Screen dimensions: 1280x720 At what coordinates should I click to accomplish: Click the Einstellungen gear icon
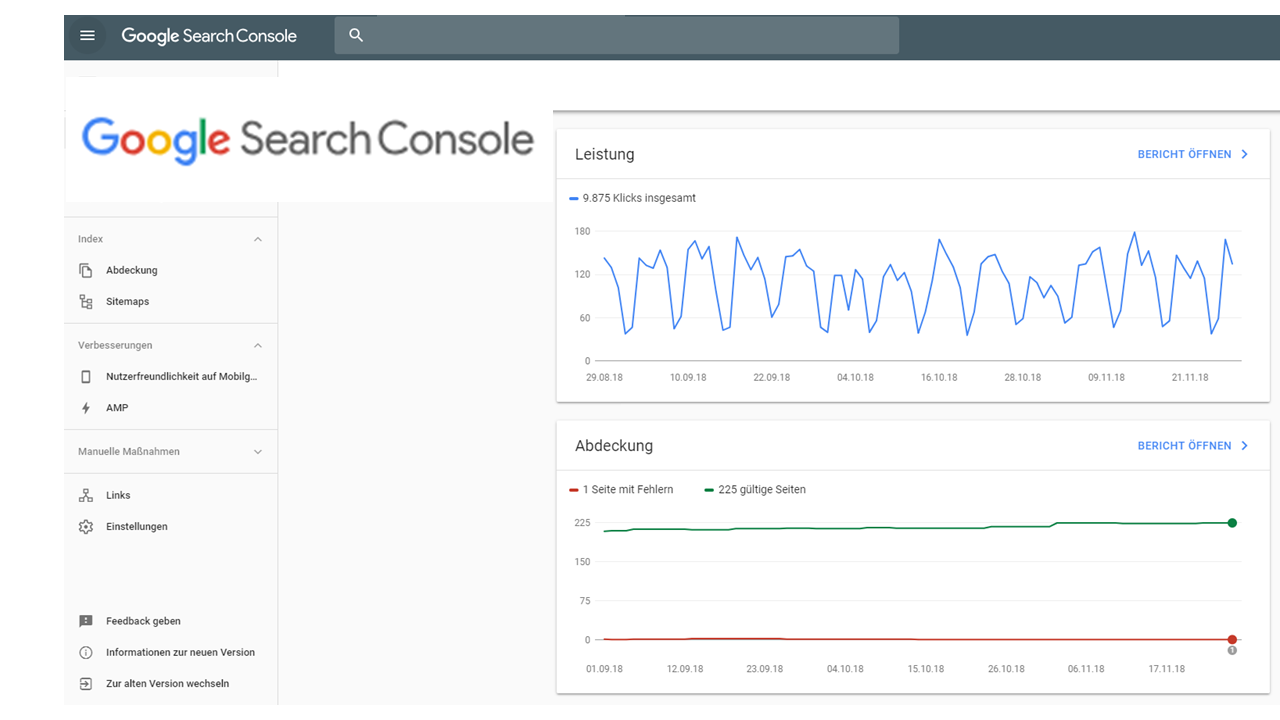click(x=86, y=526)
